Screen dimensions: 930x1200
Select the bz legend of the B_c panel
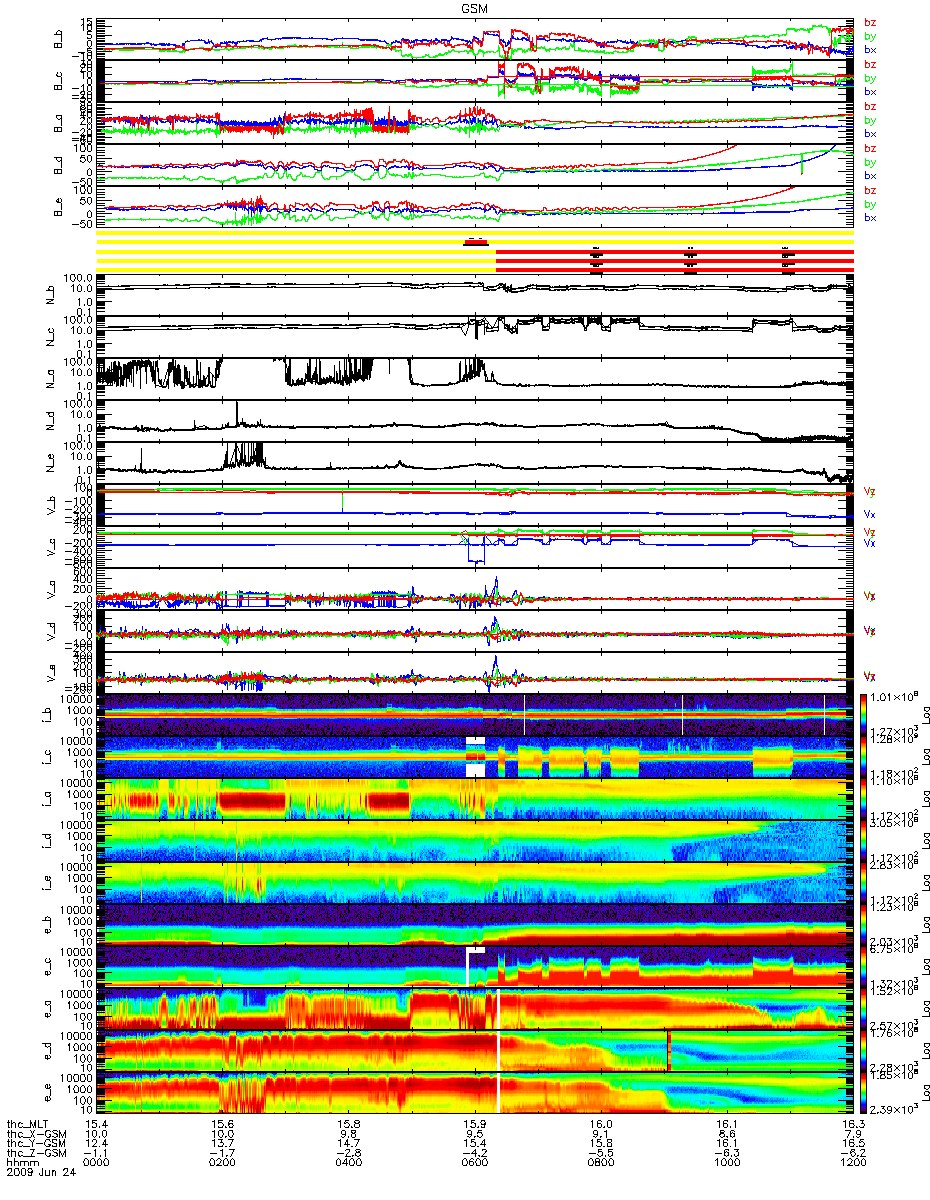click(x=870, y=65)
